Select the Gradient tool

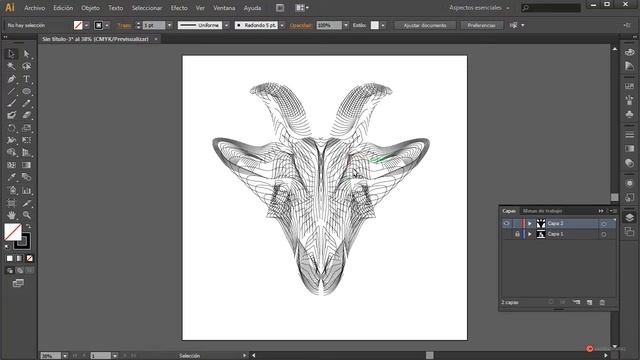tap(27, 165)
